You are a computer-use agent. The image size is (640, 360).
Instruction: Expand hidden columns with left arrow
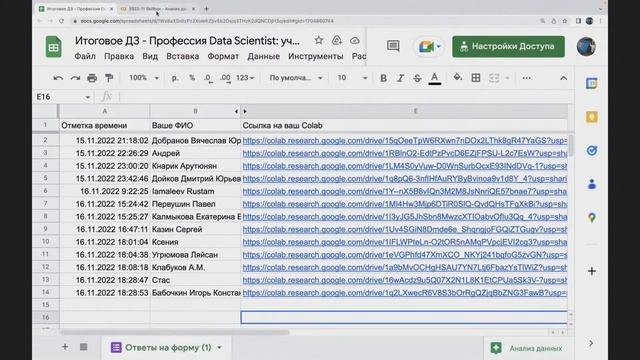(236, 111)
